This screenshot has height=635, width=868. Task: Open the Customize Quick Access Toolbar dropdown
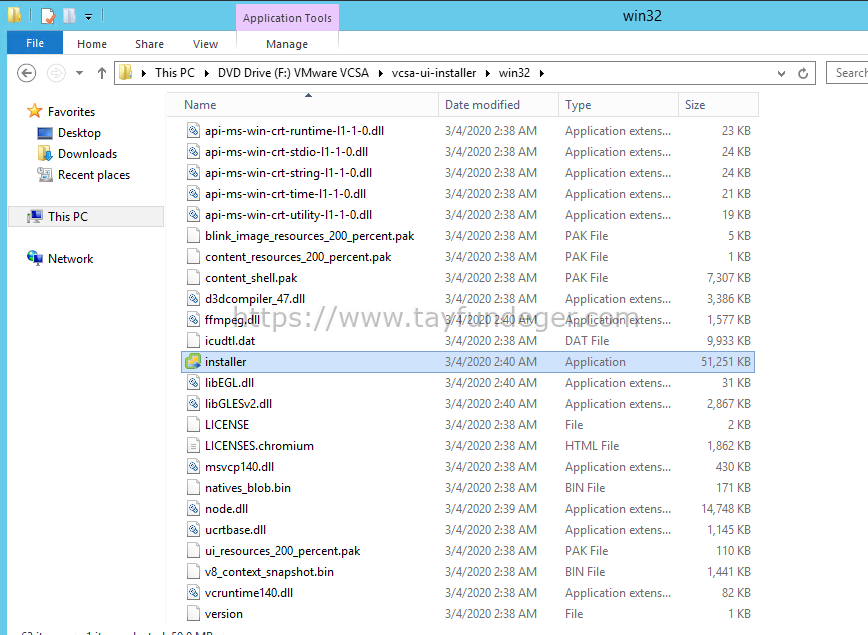tap(89, 17)
